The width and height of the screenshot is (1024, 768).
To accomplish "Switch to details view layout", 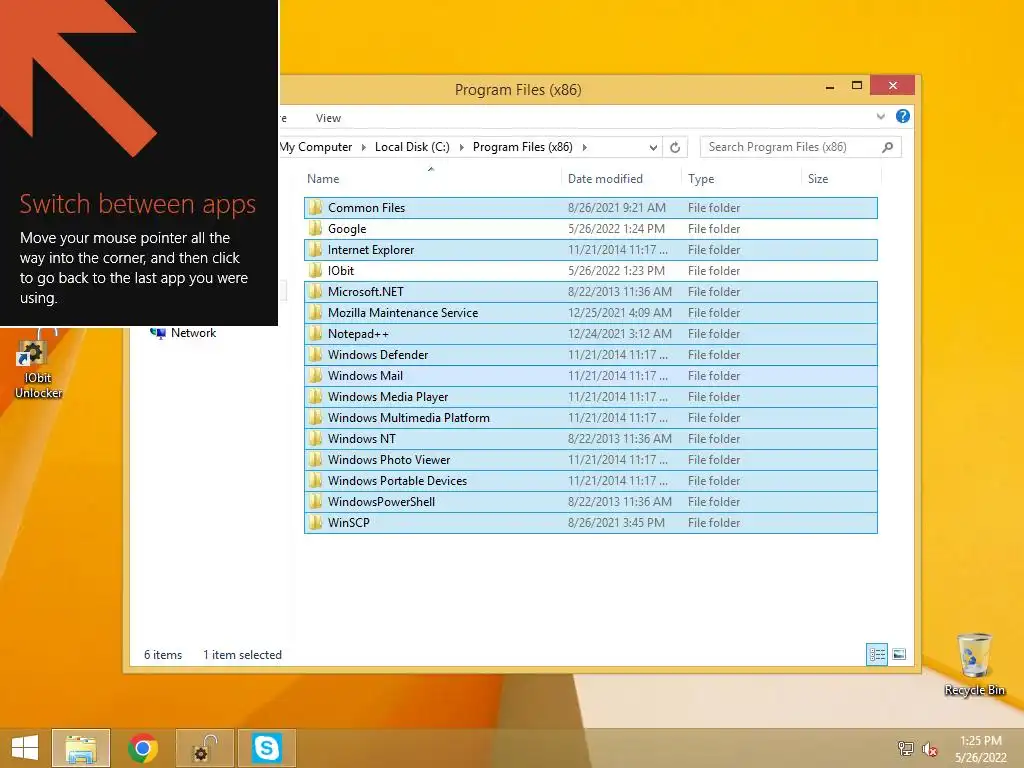I will pyautogui.click(x=876, y=654).
